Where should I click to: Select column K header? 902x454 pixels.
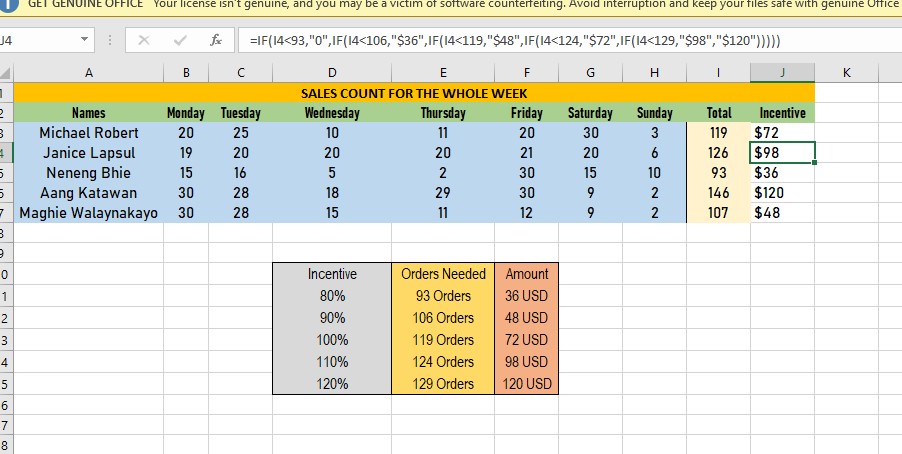point(846,73)
